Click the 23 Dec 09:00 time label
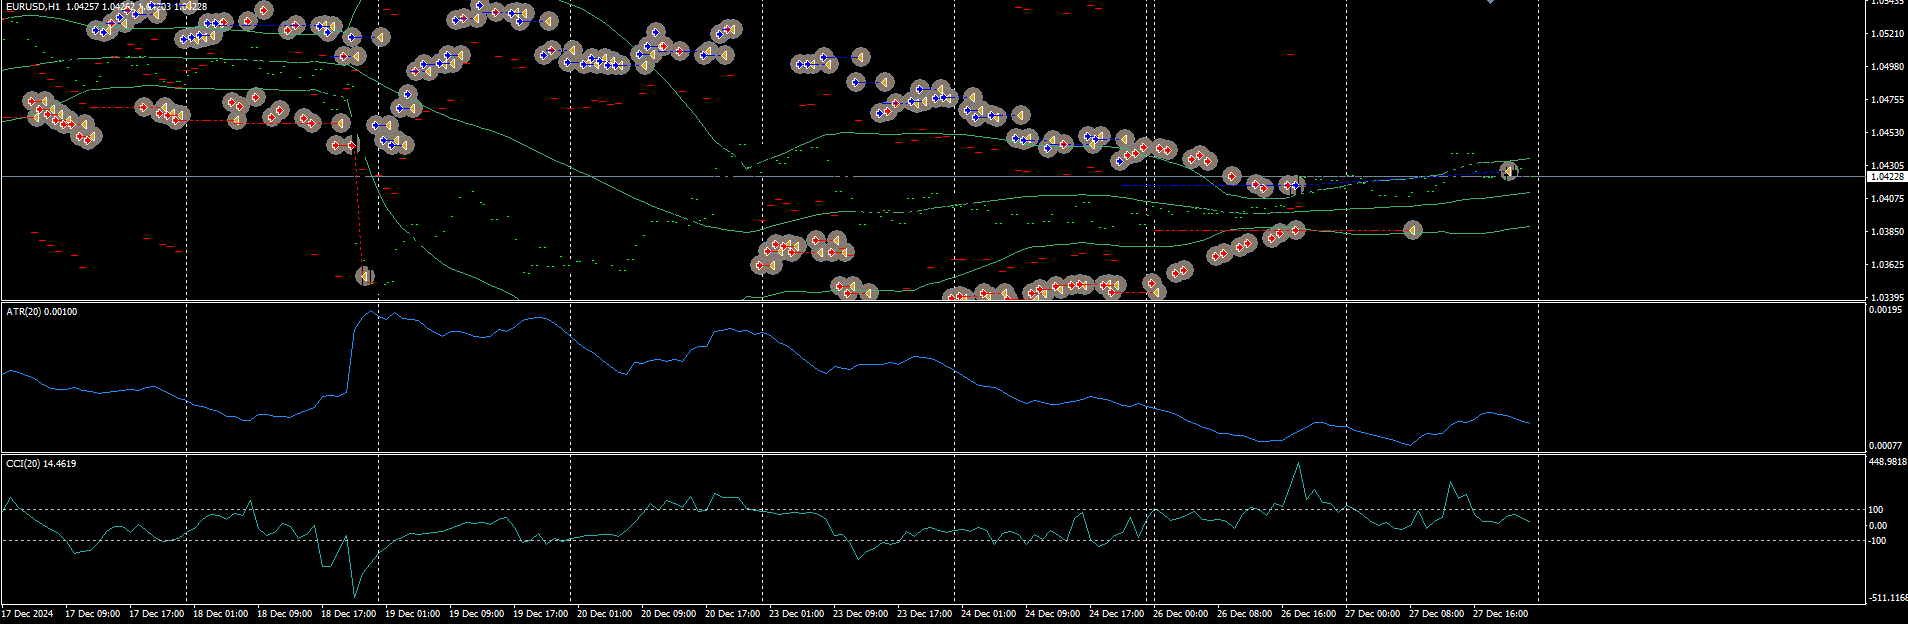The width and height of the screenshot is (1908, 624). point(860,614)
